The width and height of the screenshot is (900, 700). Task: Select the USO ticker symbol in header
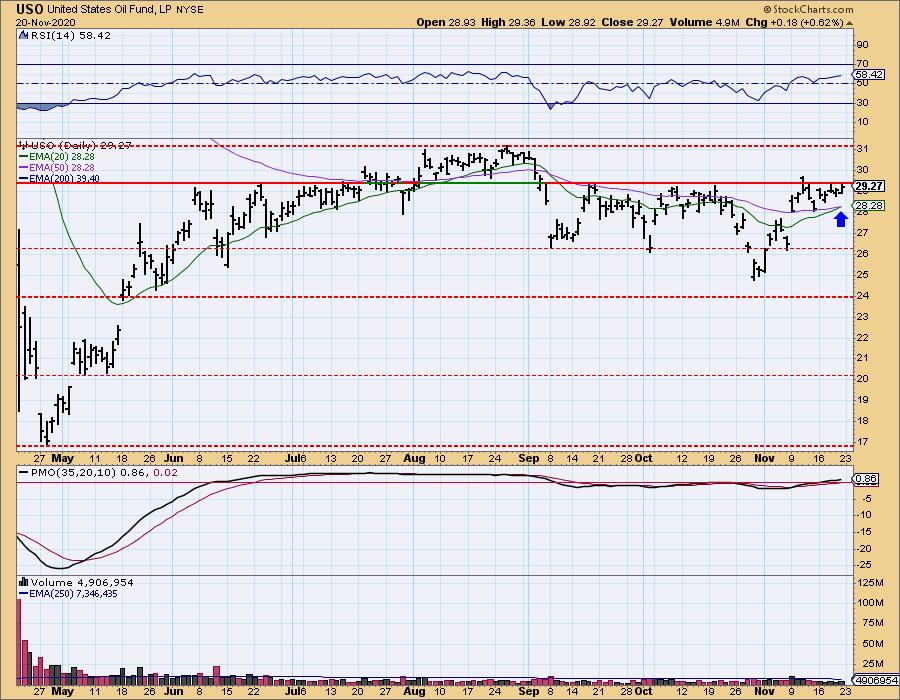point(29,9)
